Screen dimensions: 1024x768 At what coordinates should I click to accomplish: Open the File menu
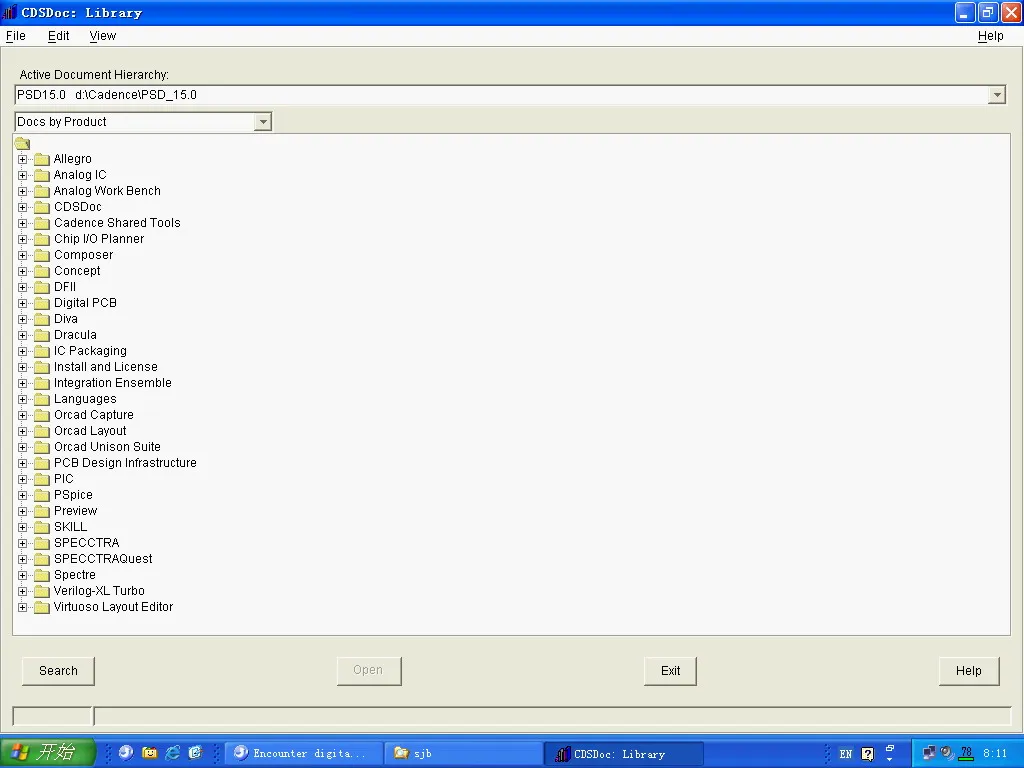[16, 36]
